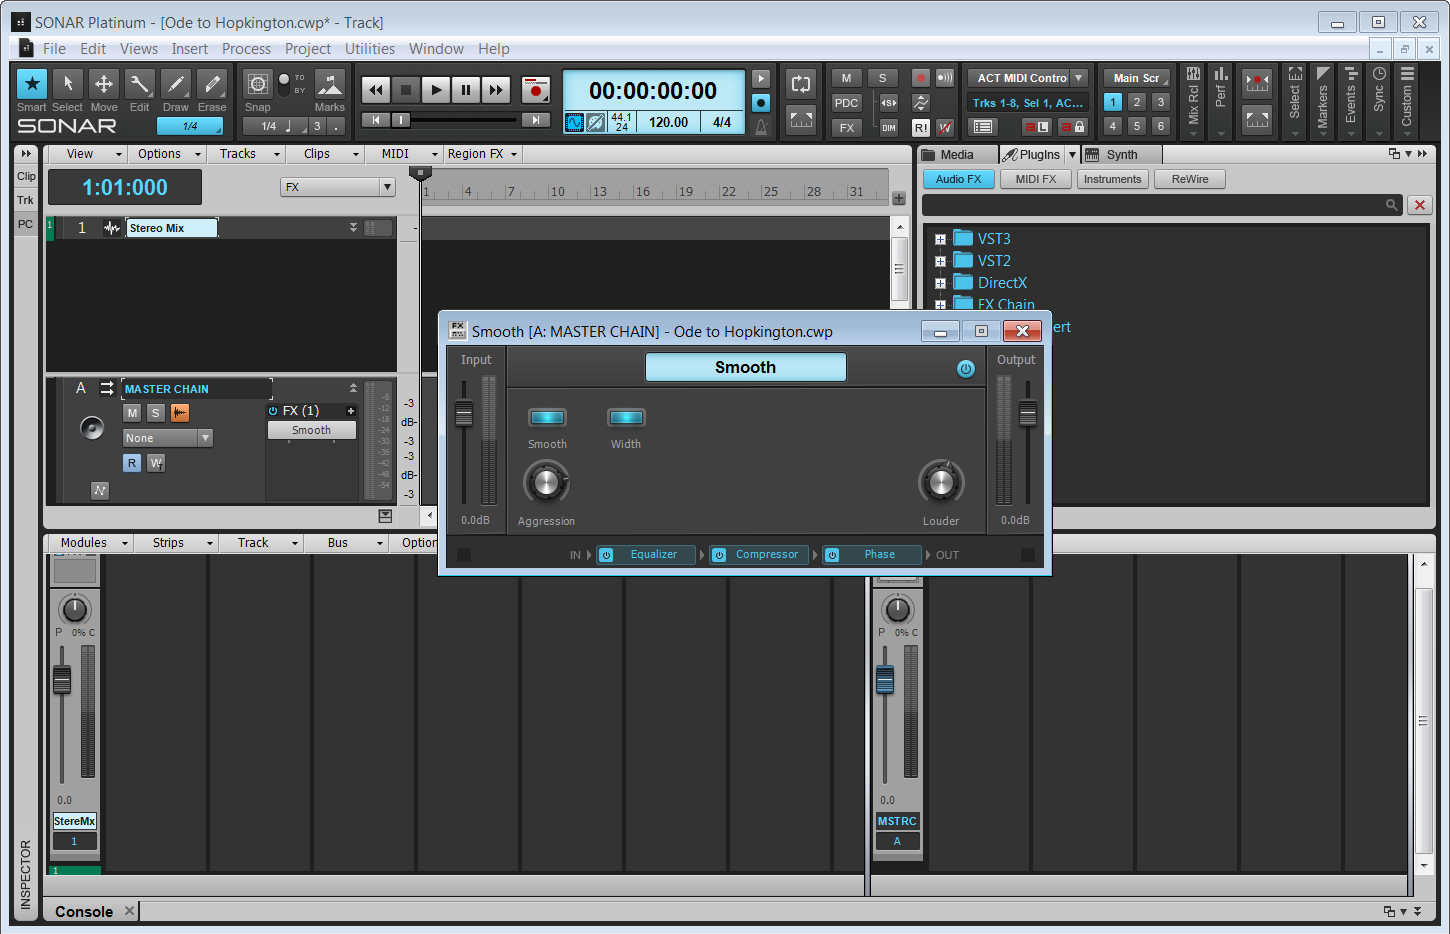Click the Input level fader in Smooth
Image resolution: width=1450 pixels, height=934 pixels.
(464, 413)
